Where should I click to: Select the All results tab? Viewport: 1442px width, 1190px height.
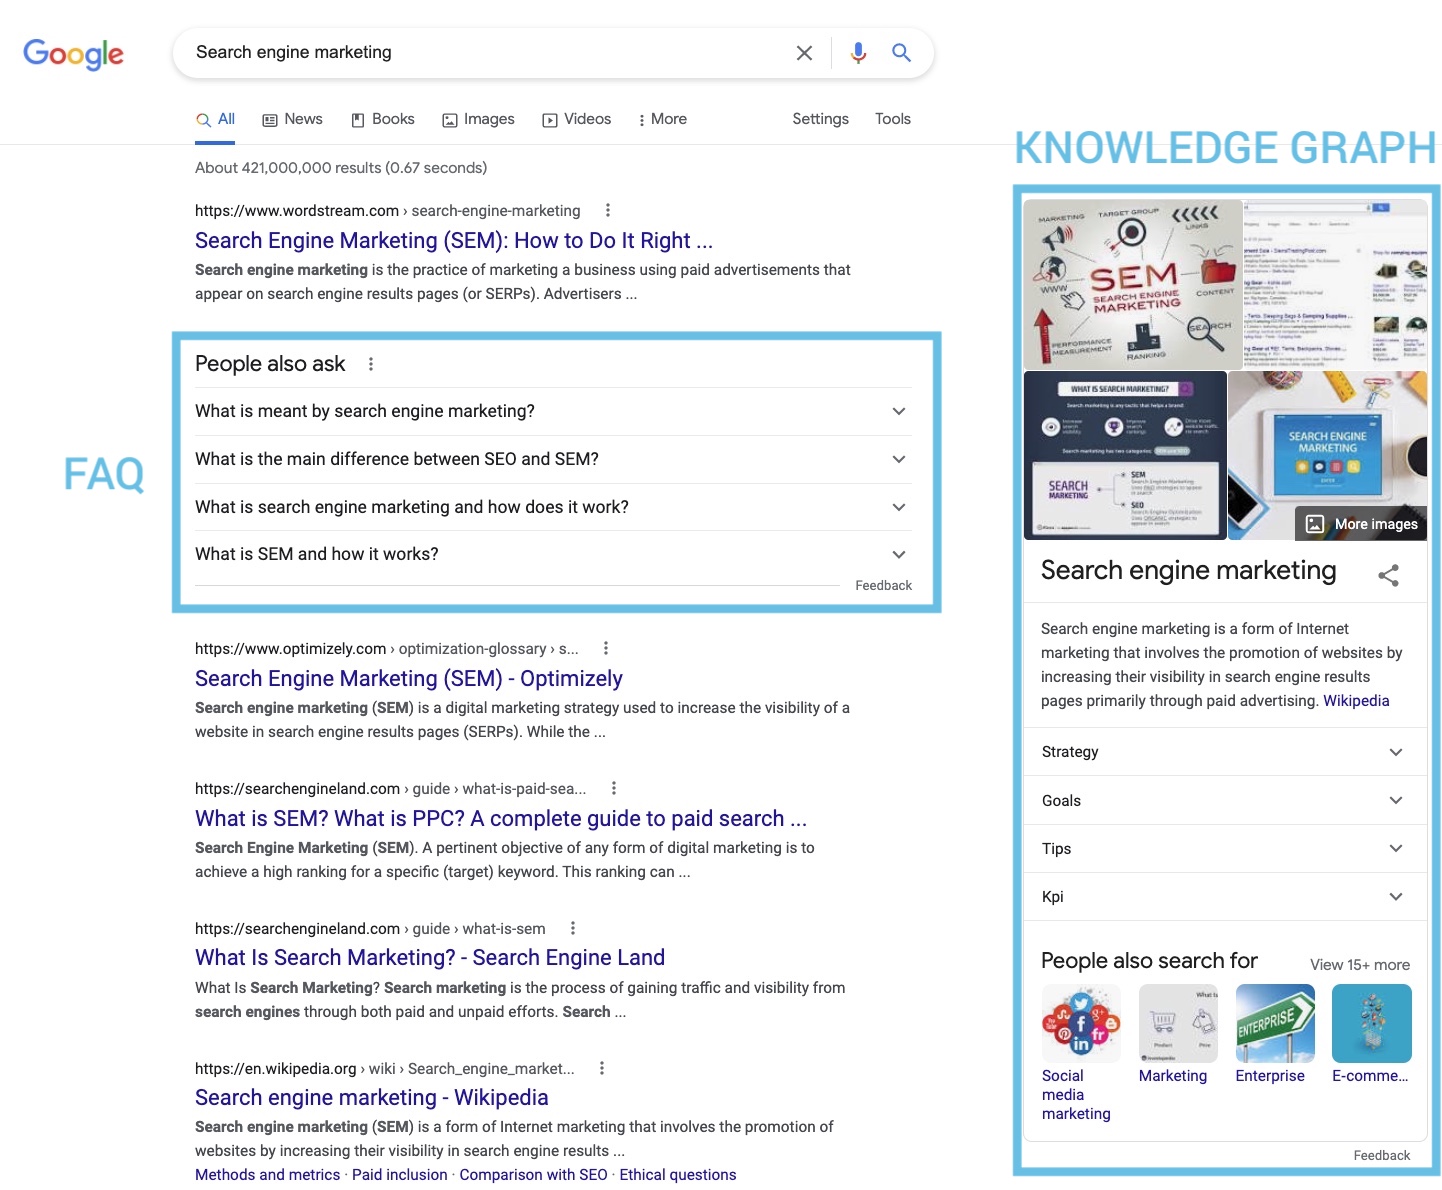point(215,119)
